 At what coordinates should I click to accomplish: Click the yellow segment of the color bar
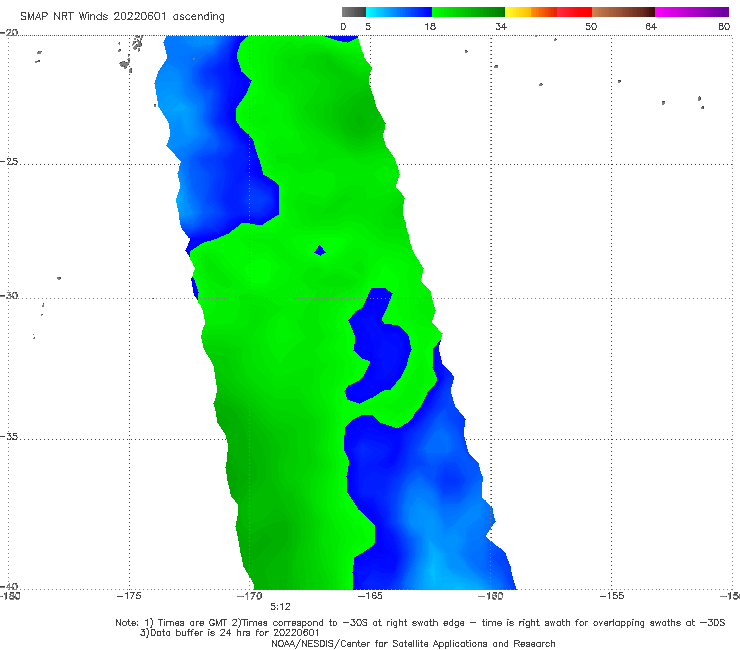coord(518,12)
